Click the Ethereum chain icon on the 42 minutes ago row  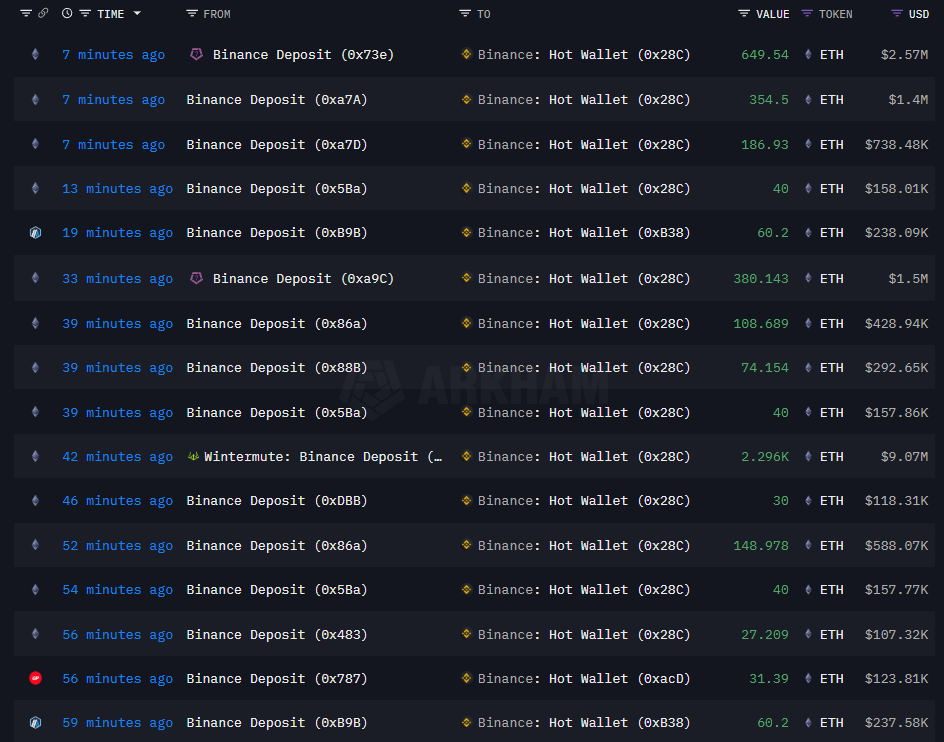tap(36, 457)
